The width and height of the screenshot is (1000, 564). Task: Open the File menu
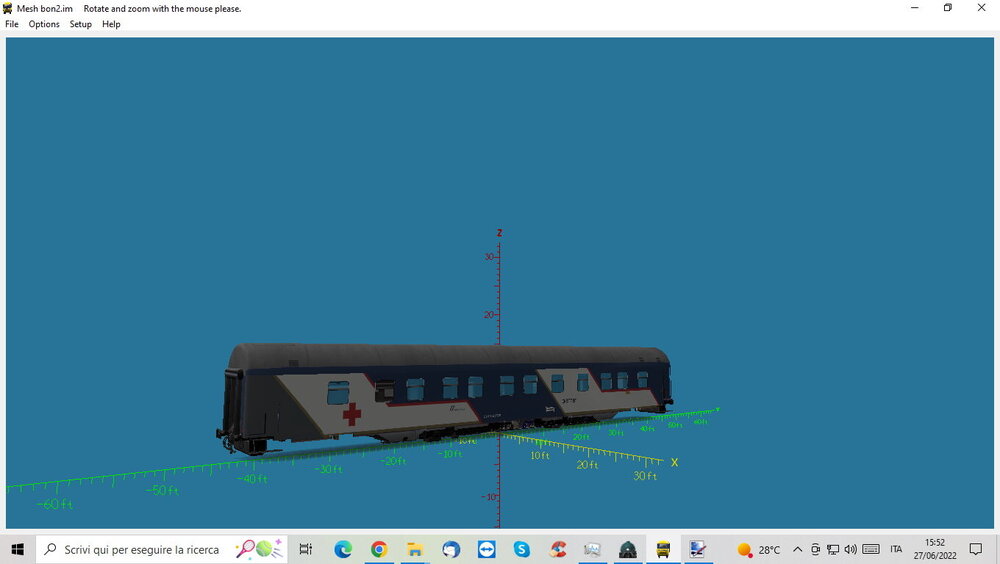click(11, 24)
